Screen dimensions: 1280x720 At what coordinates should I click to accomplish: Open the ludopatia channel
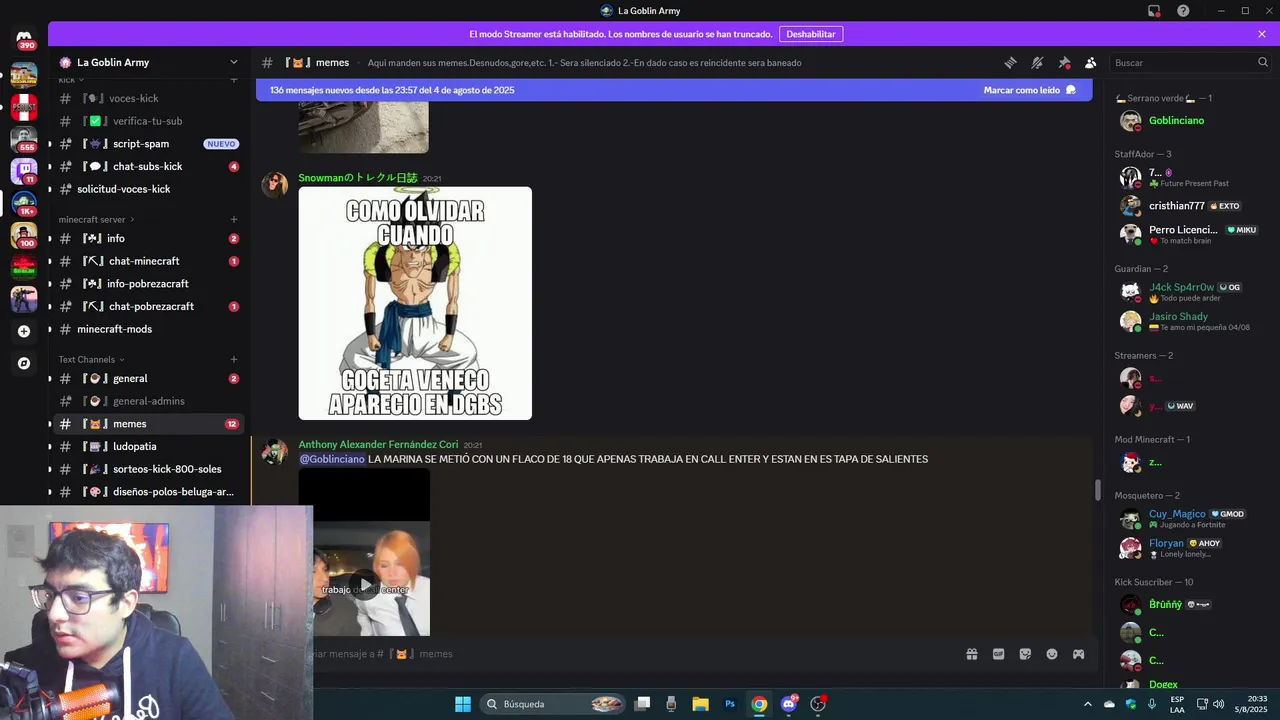pos(148,446)
